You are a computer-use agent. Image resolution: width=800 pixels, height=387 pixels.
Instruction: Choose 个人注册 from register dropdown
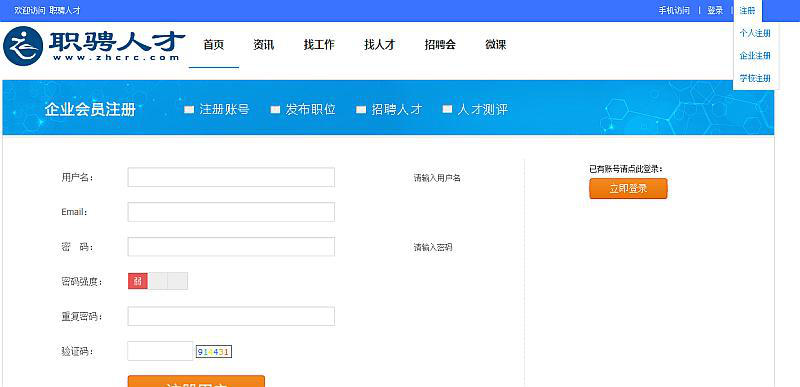(755, 34)
